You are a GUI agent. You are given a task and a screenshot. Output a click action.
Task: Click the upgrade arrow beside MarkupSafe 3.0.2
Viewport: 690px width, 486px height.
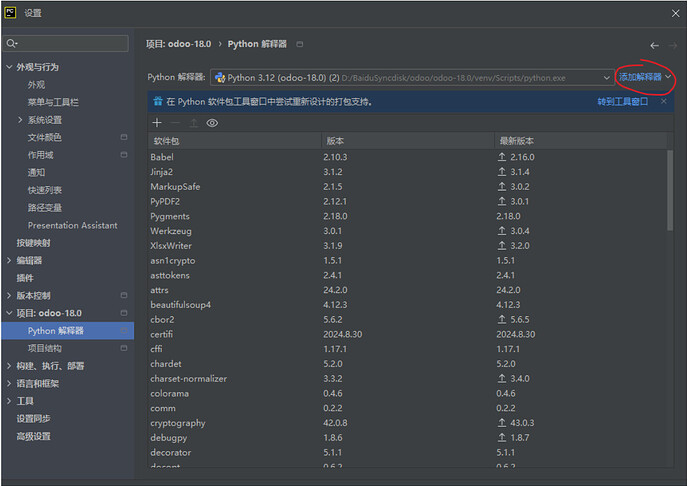coord(502,186)
